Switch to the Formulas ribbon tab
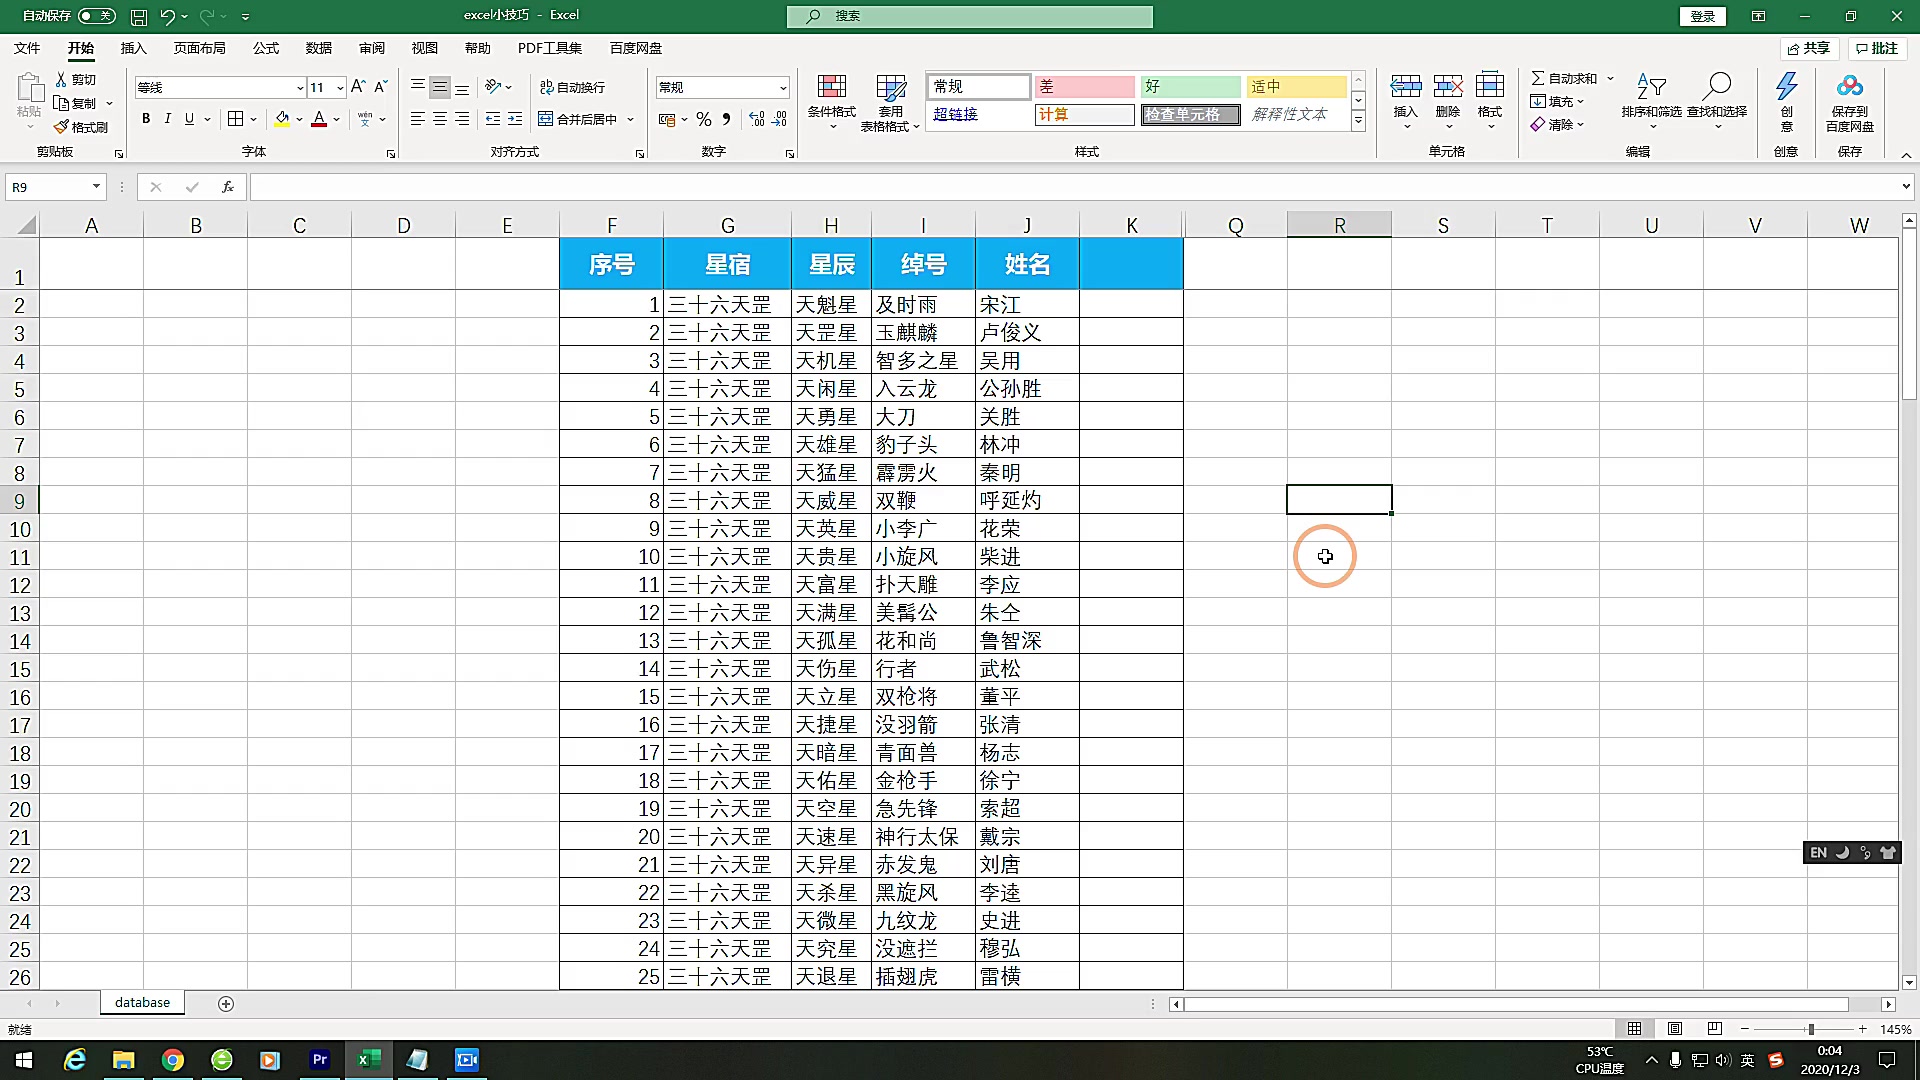This screenshot has width=1920, height=1080. [x=265, y=48]
